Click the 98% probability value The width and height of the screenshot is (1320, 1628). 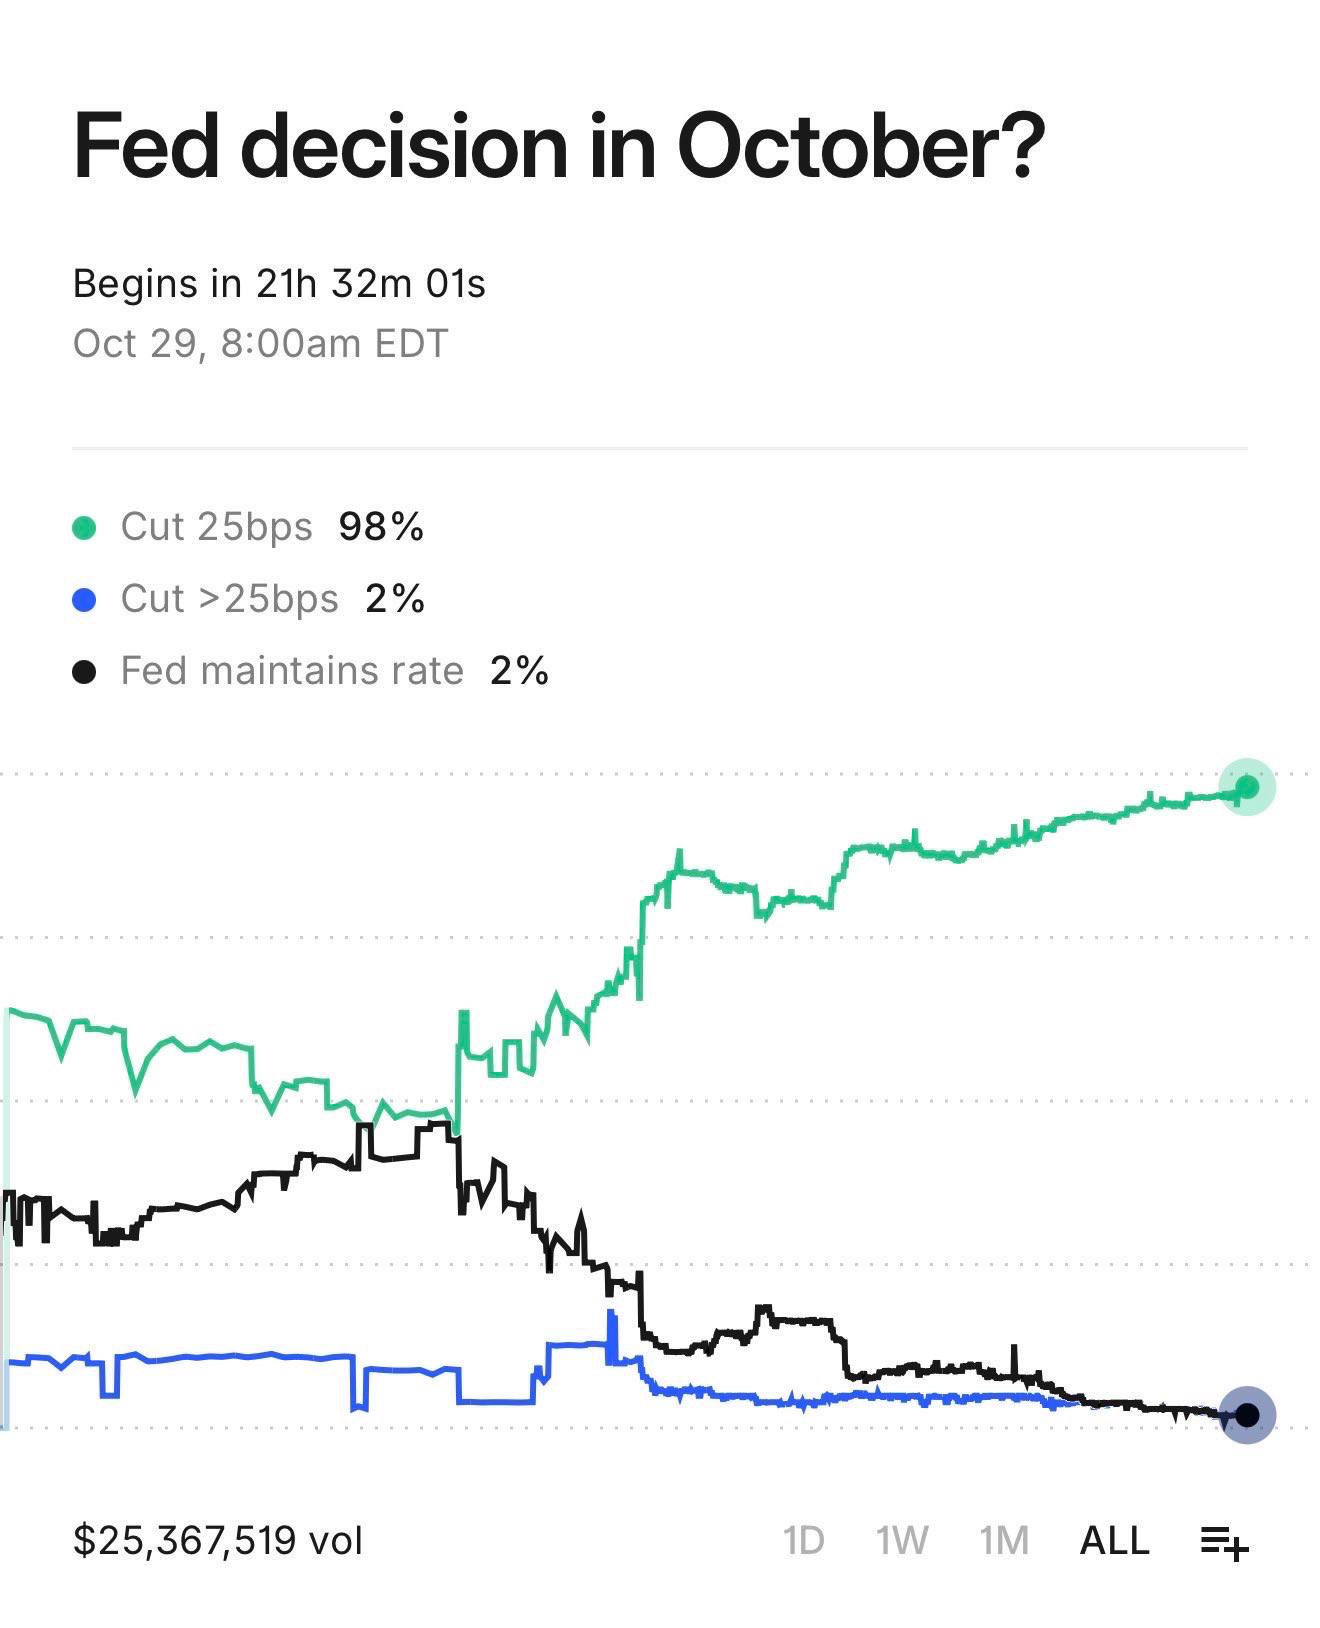381,527
